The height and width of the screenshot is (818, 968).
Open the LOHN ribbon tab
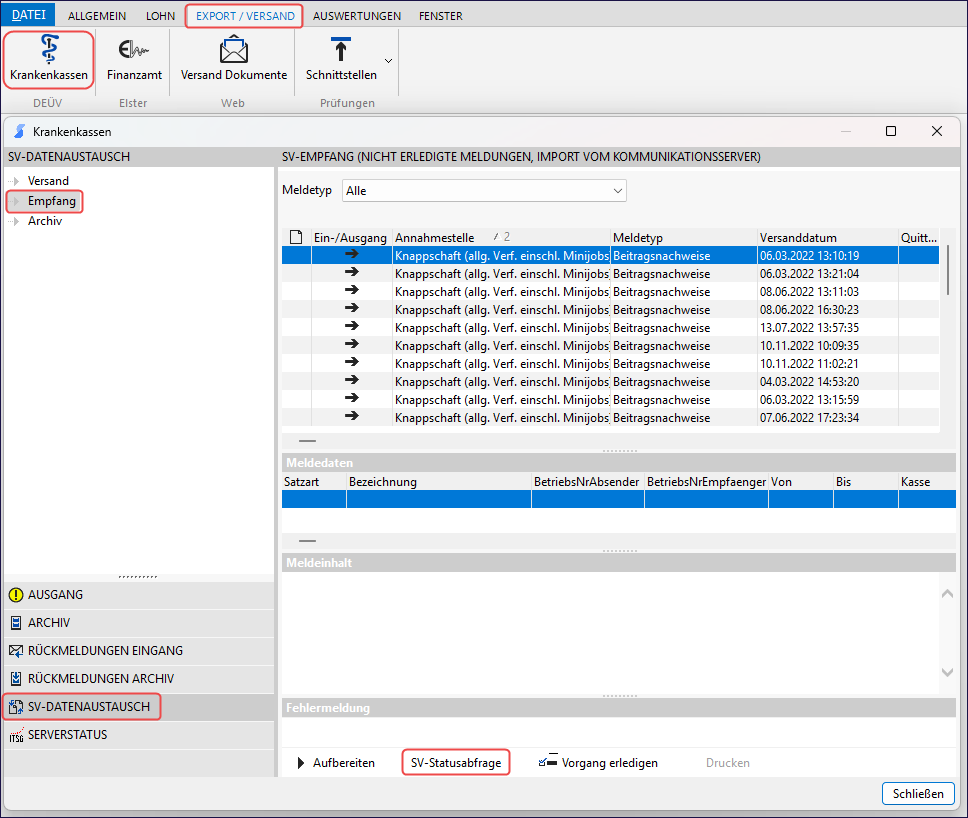[x=162, y=16]
